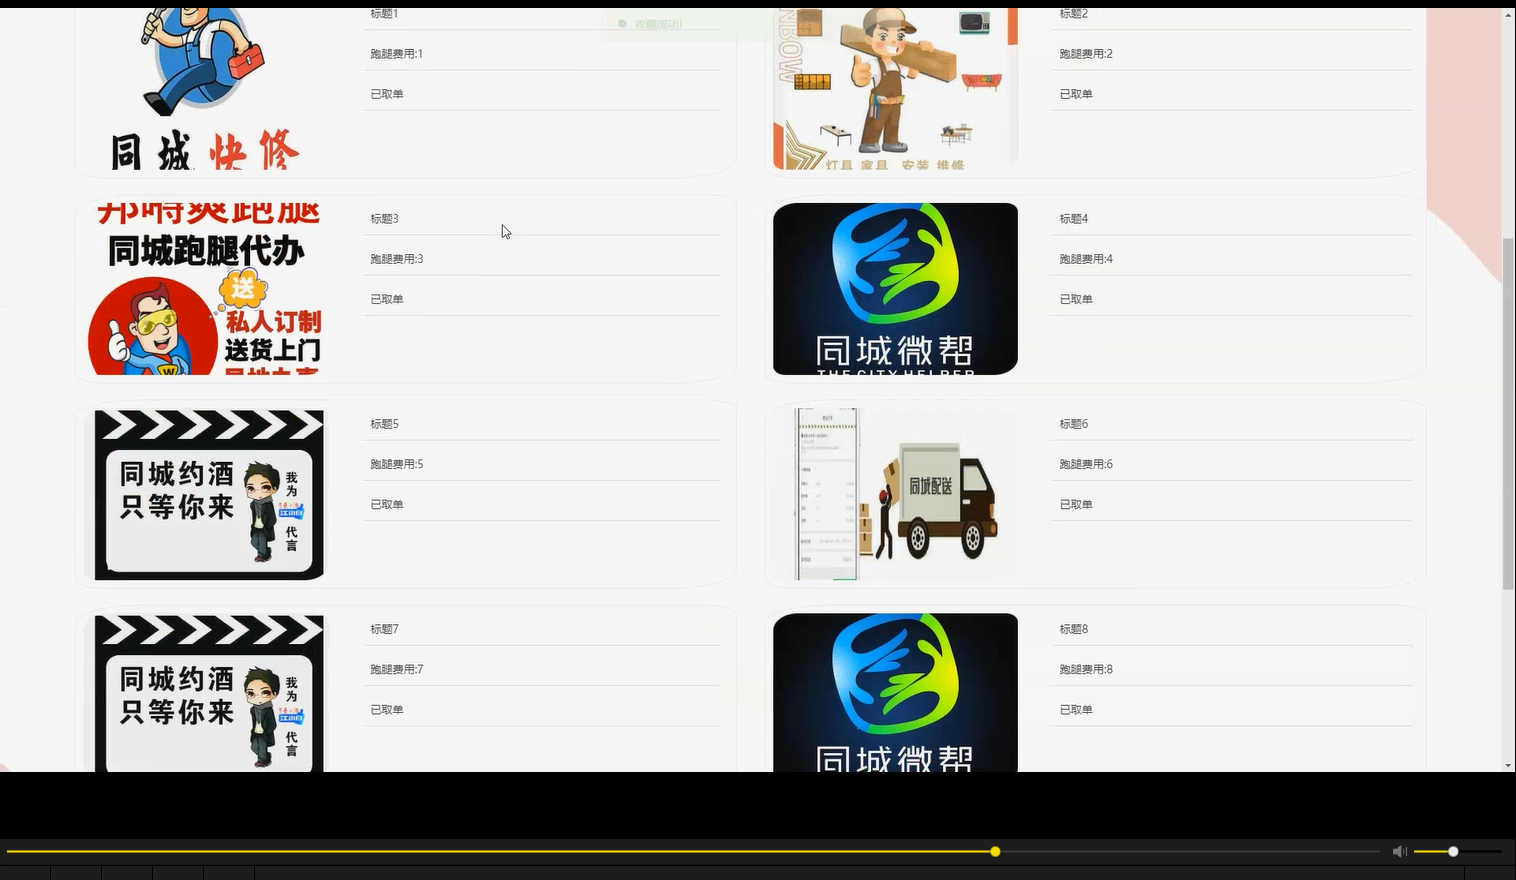Open the 标题4 listing

coord(1072,218)
